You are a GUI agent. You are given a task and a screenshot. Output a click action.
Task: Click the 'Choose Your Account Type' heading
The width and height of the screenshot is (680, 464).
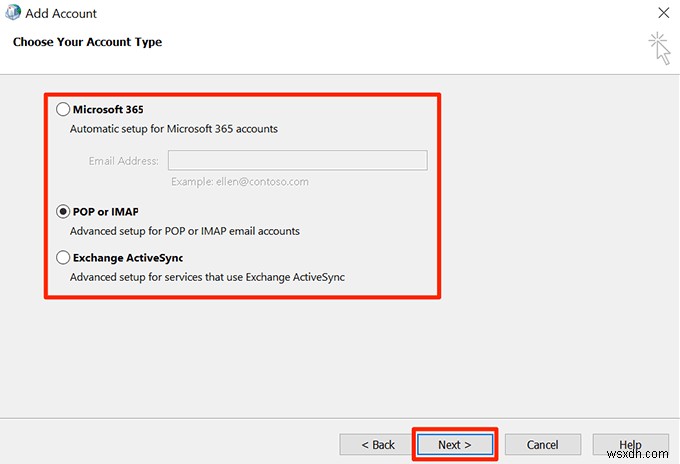[87, 42]
